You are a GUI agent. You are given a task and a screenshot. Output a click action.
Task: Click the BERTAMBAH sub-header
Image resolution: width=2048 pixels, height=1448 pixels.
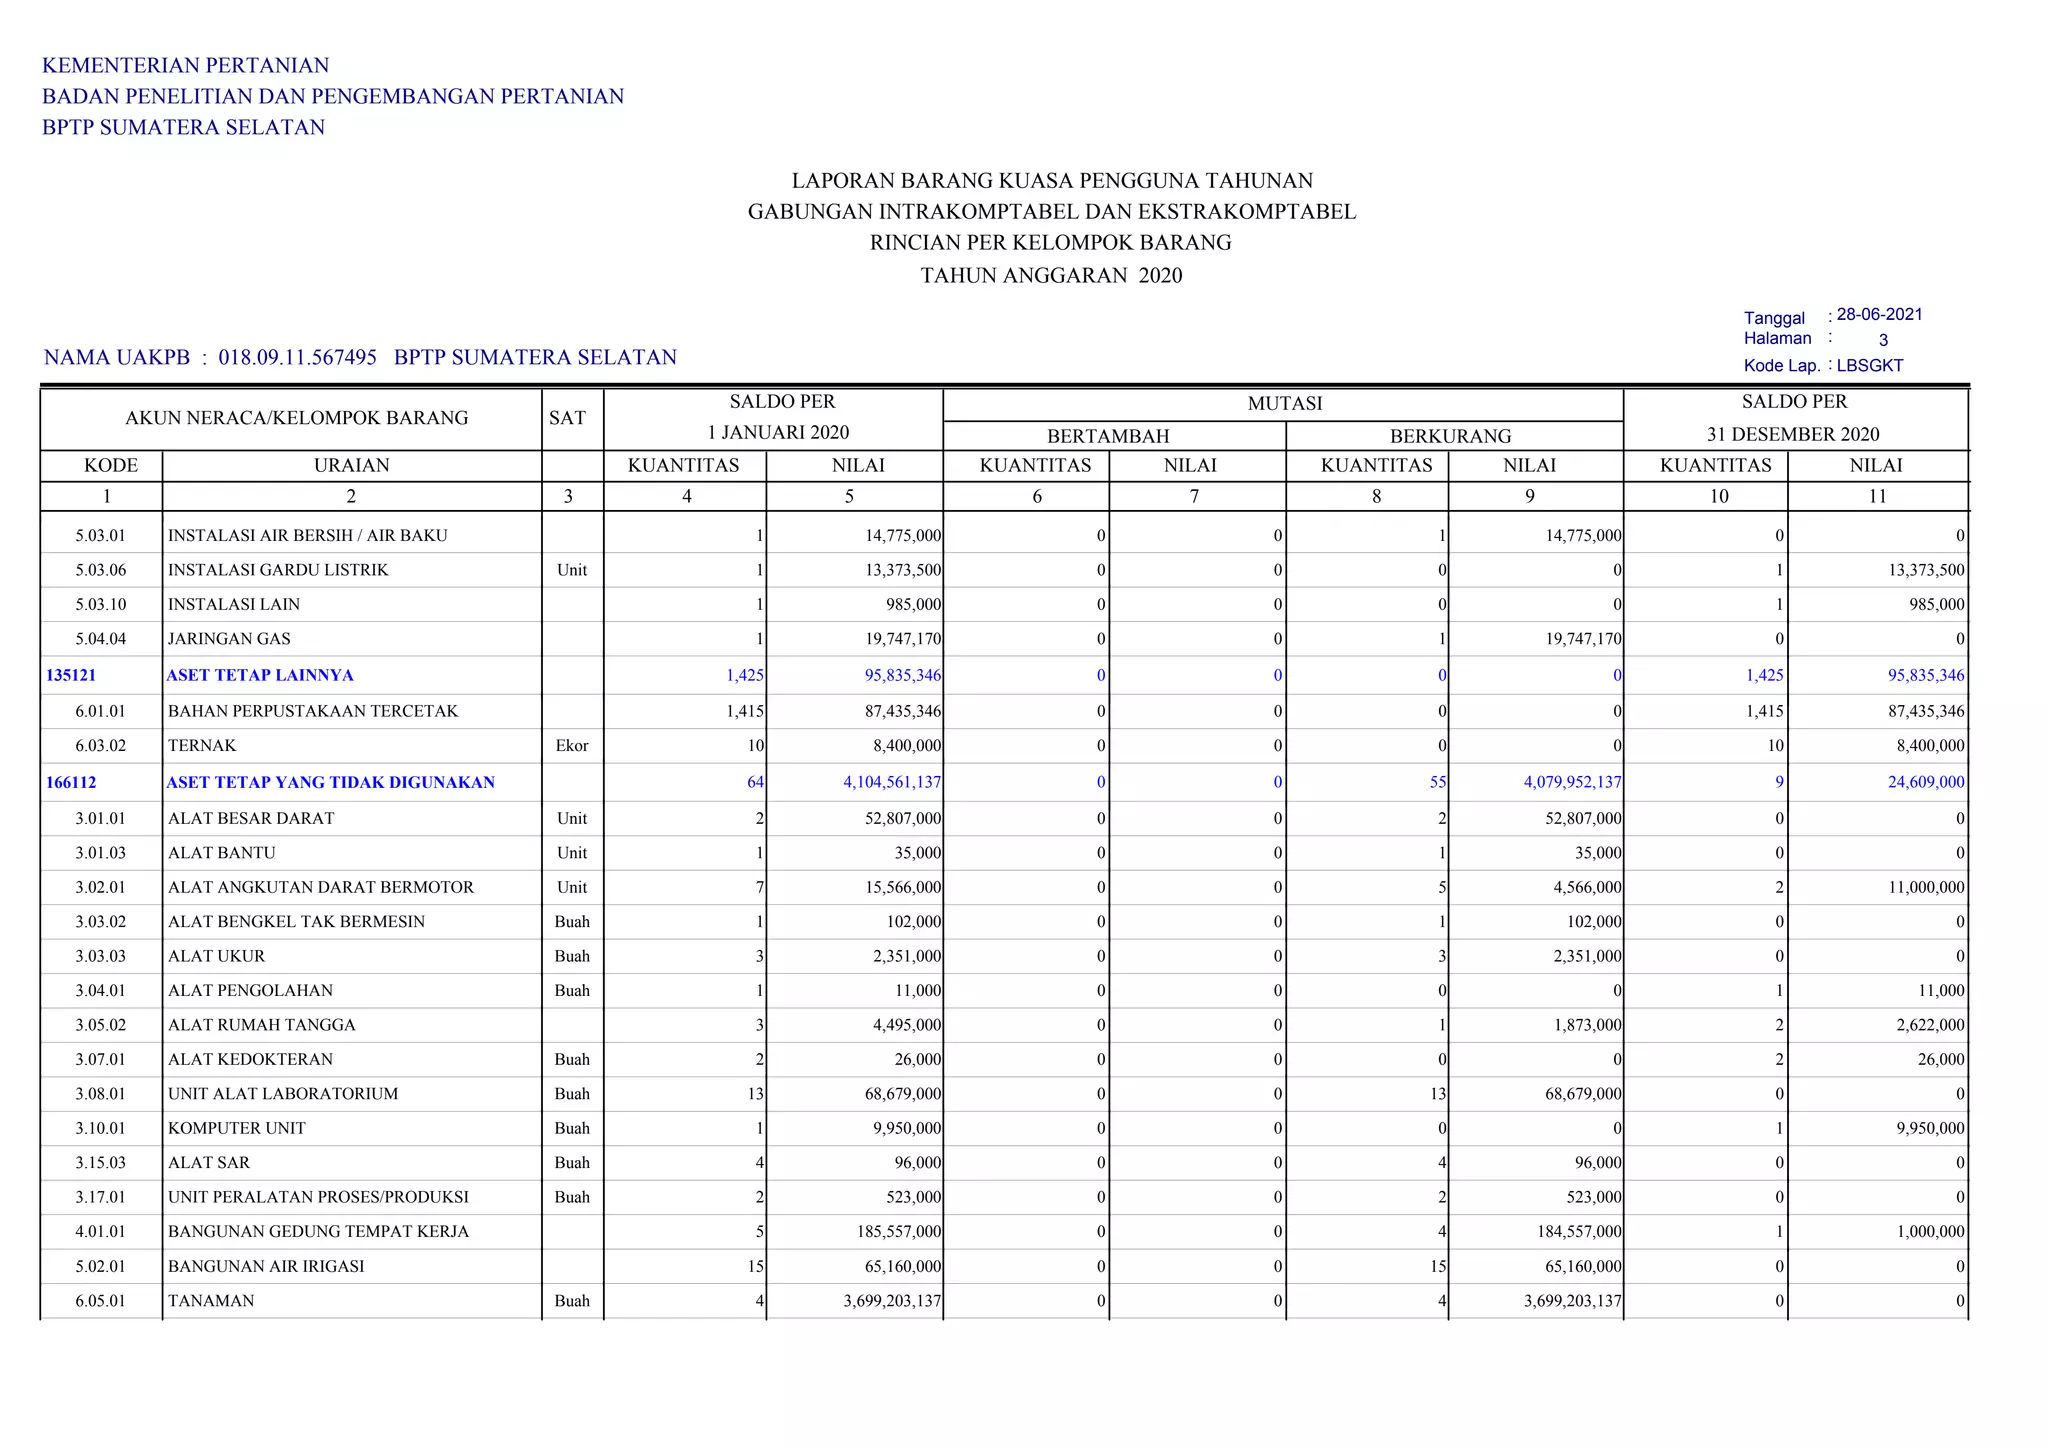(1107, 436)
